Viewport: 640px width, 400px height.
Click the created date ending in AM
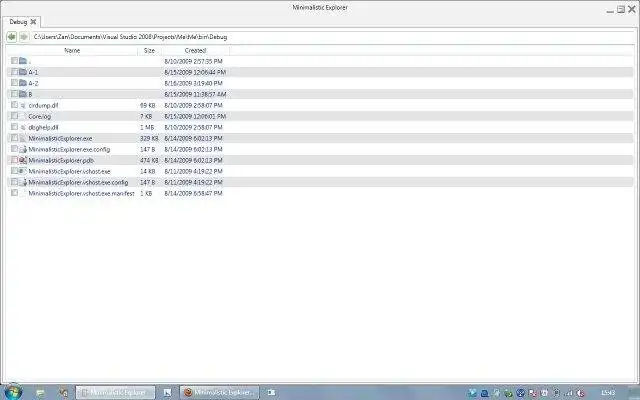195,94
